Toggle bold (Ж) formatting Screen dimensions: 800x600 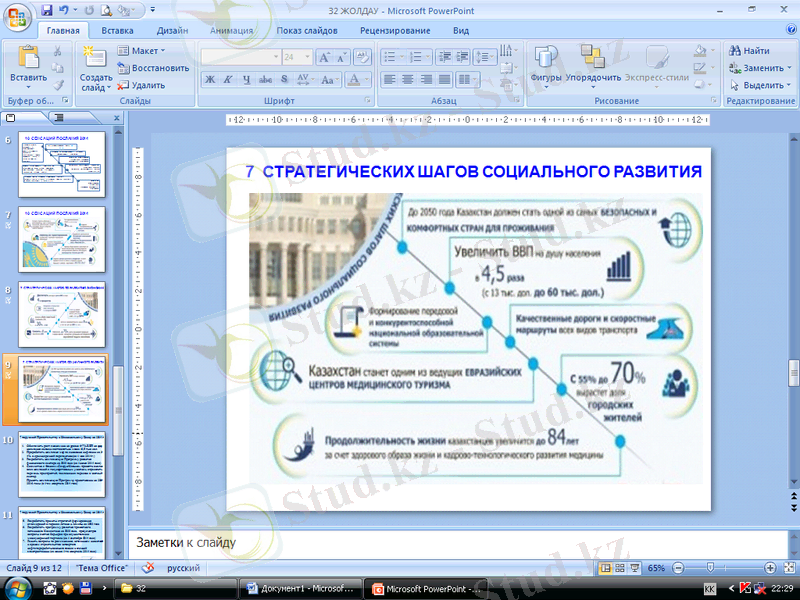click(211, 79)
